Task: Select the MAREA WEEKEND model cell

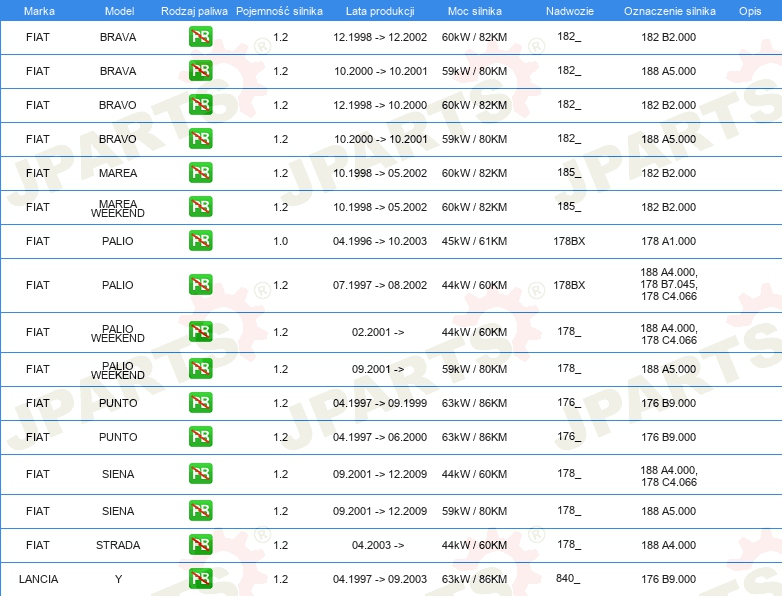Action: pyautogui.click(x=118, y=208)
